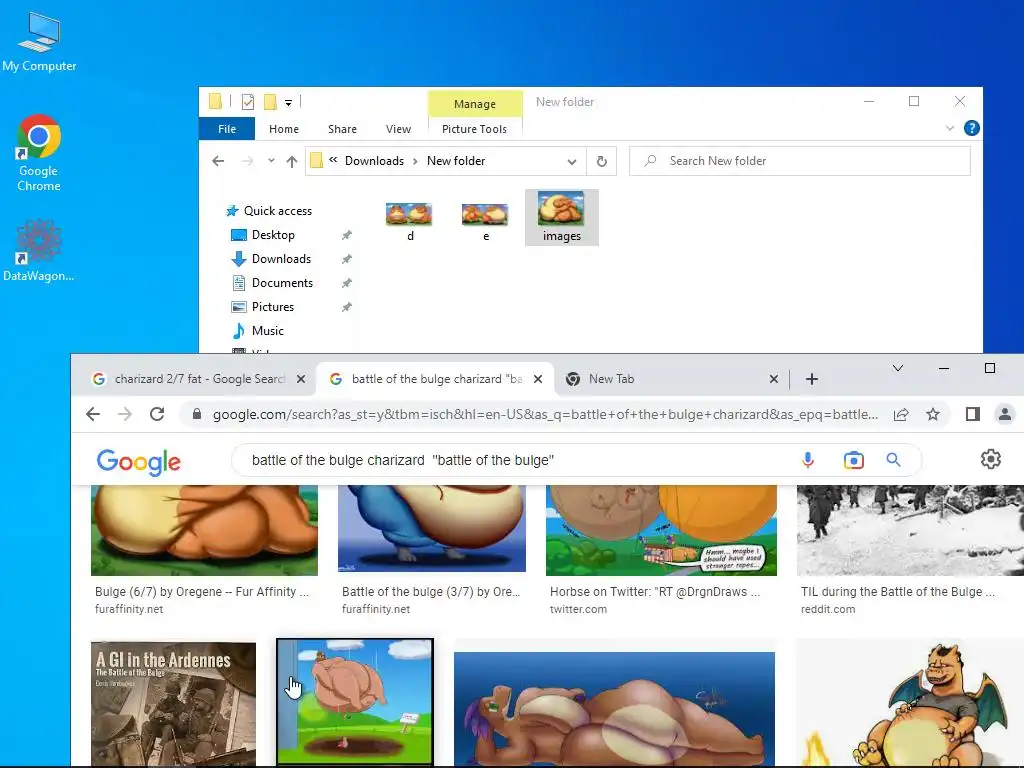Search by image with camera icon

(853, 460)
